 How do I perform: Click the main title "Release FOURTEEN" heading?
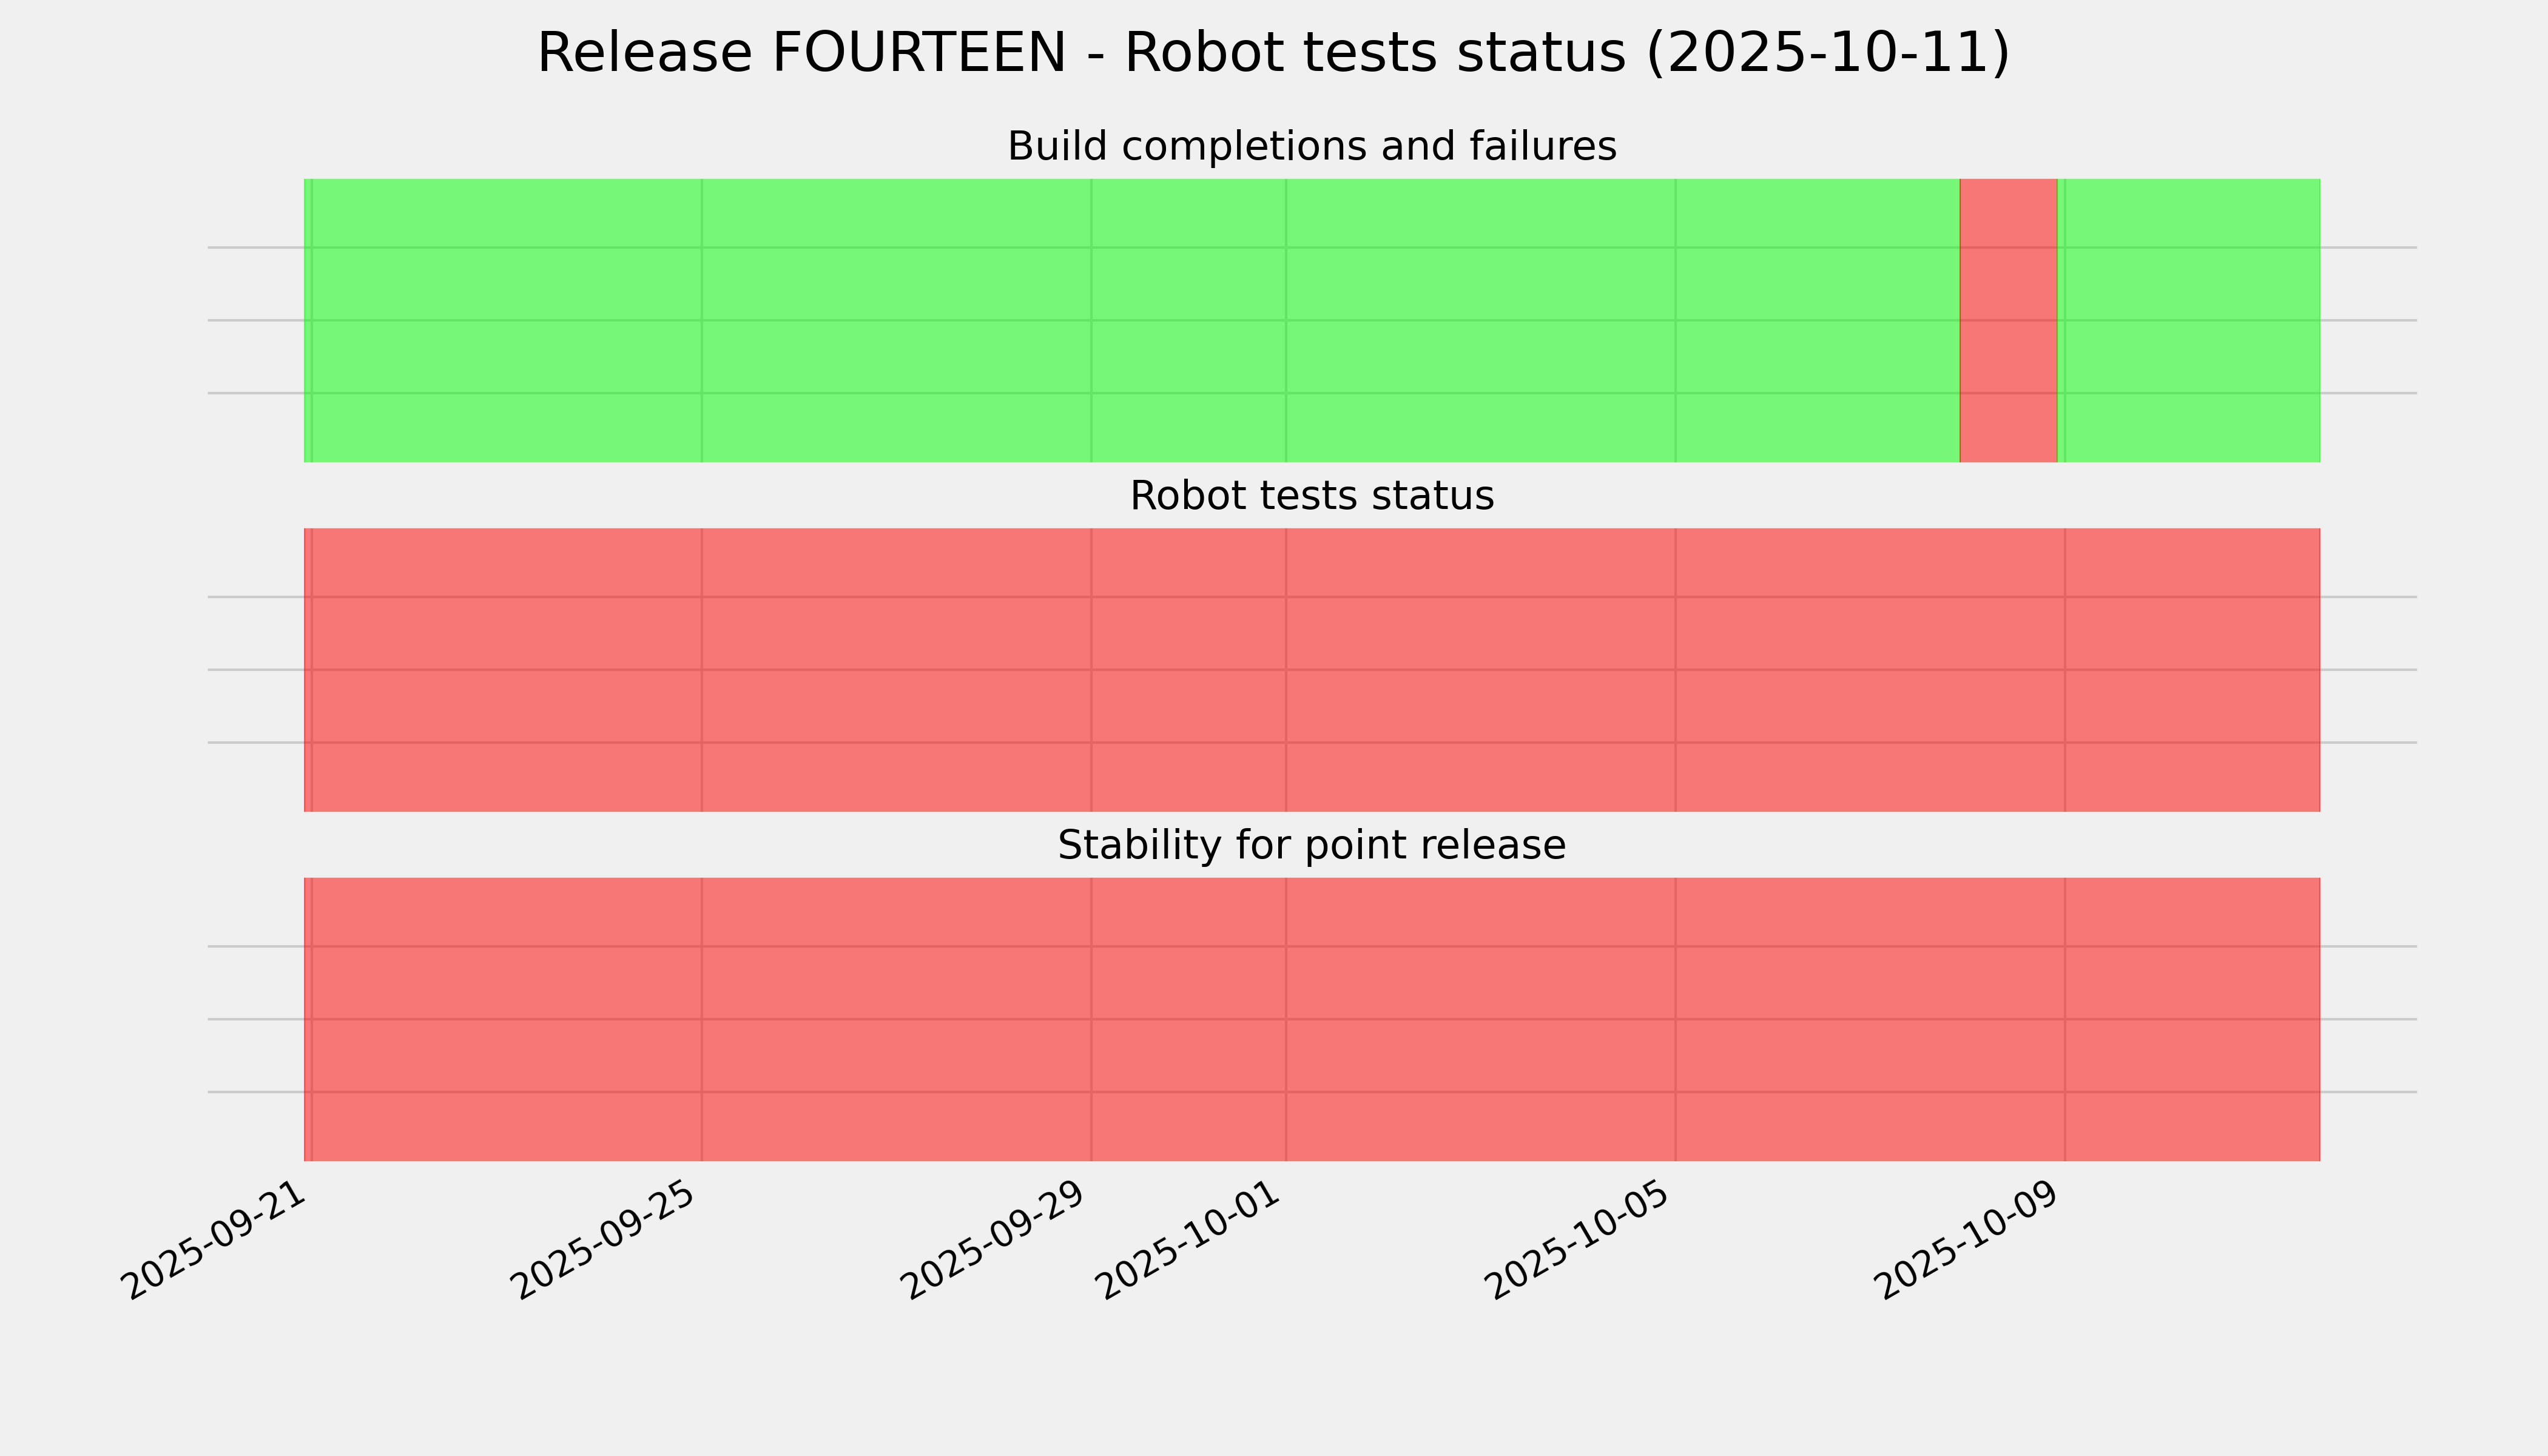[1272, 54]
